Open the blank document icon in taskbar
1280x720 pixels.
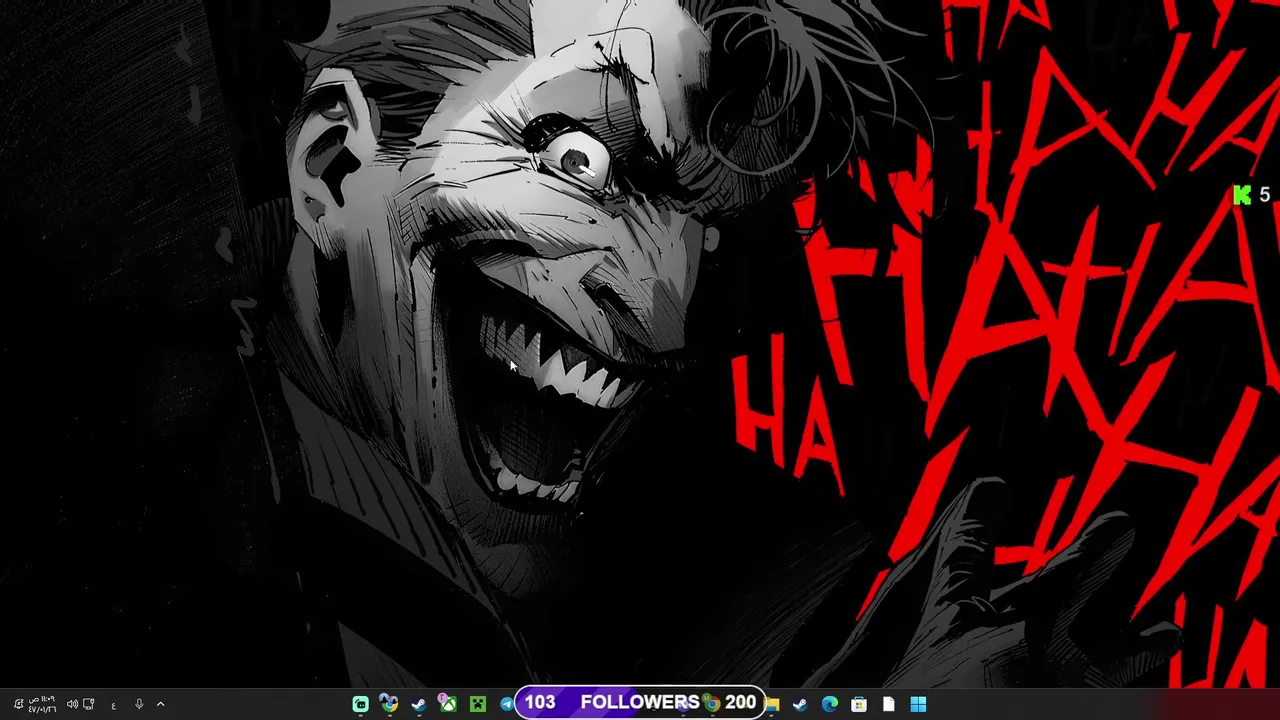click(x=889, y=704)
